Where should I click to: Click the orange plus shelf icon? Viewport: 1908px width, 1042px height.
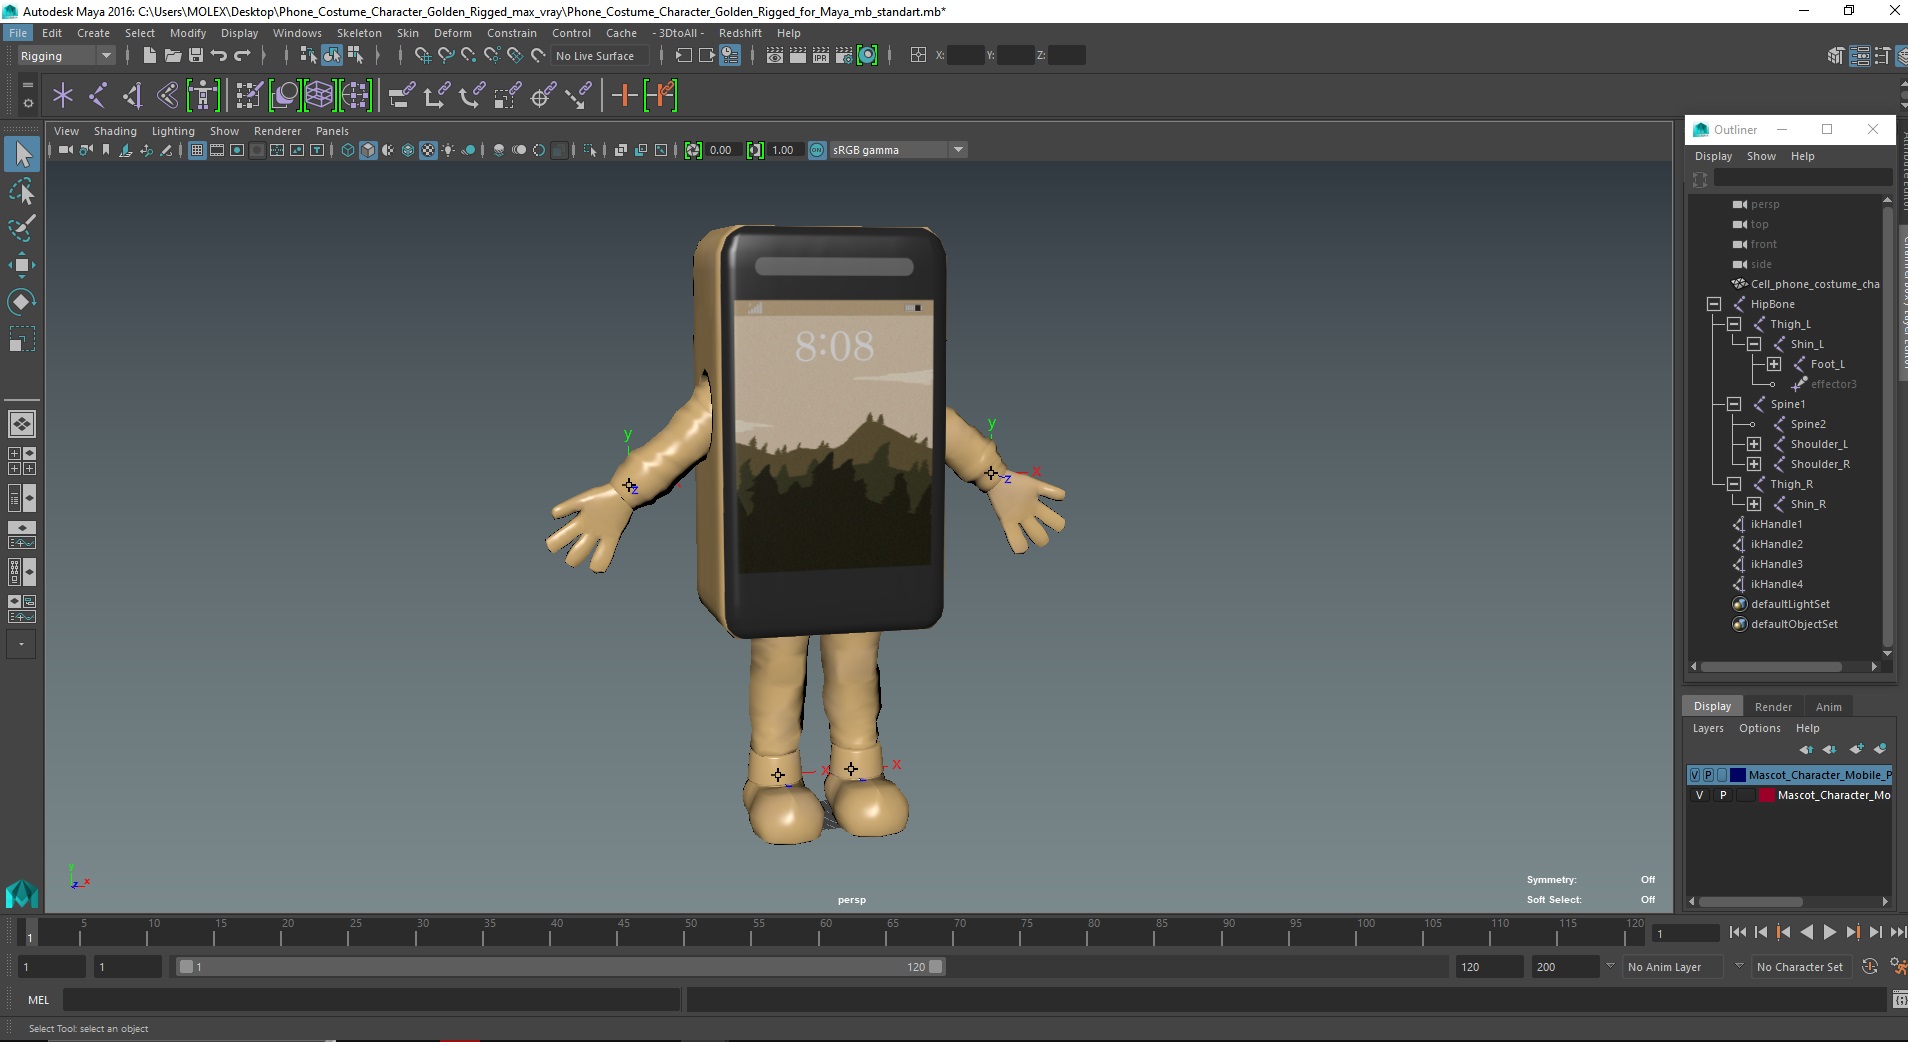(x=624, y=96)
